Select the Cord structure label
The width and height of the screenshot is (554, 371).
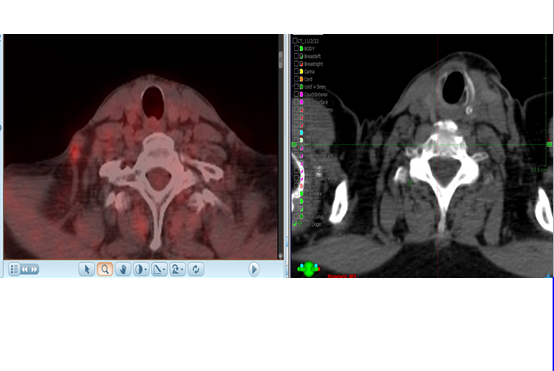click(x=308, y=79)
